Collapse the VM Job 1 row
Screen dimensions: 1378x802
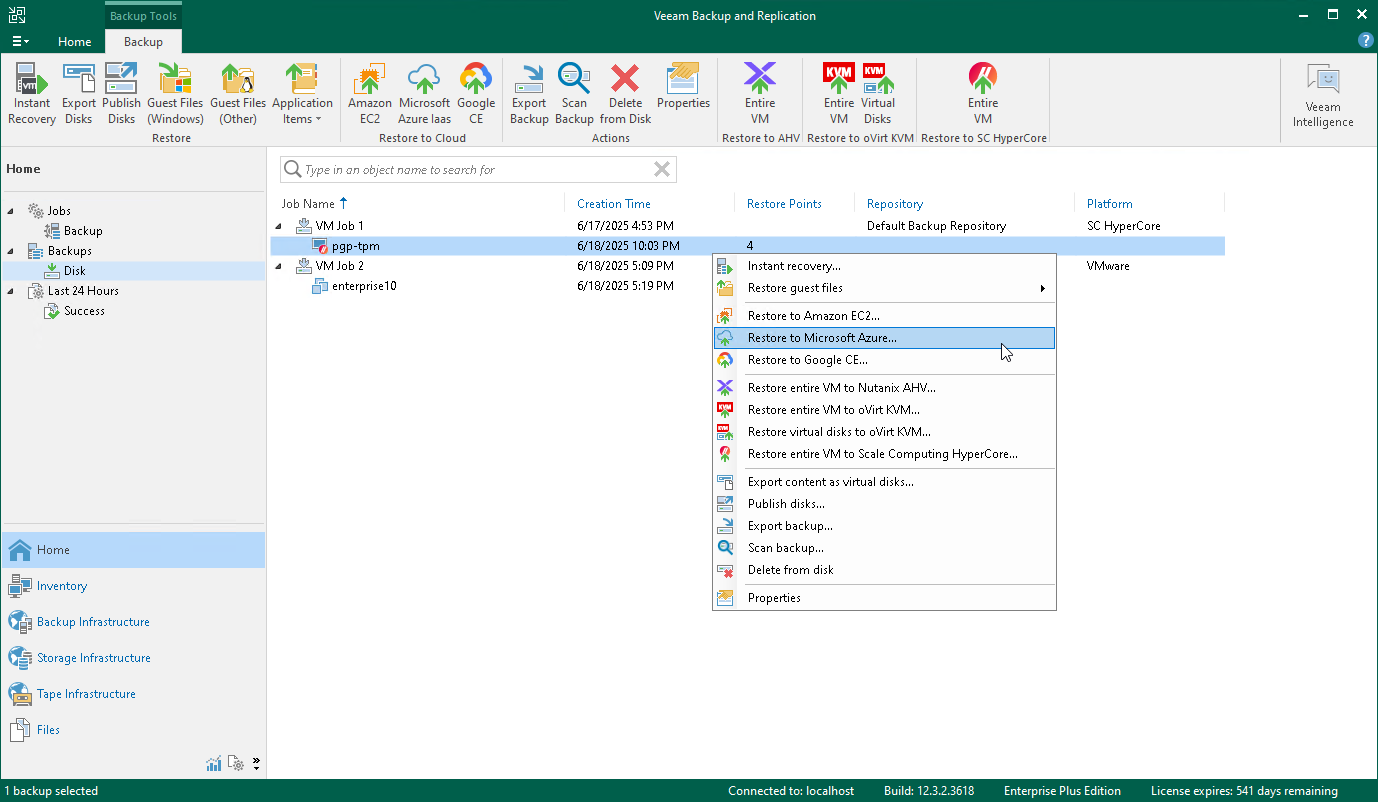(x=280, y=226)
